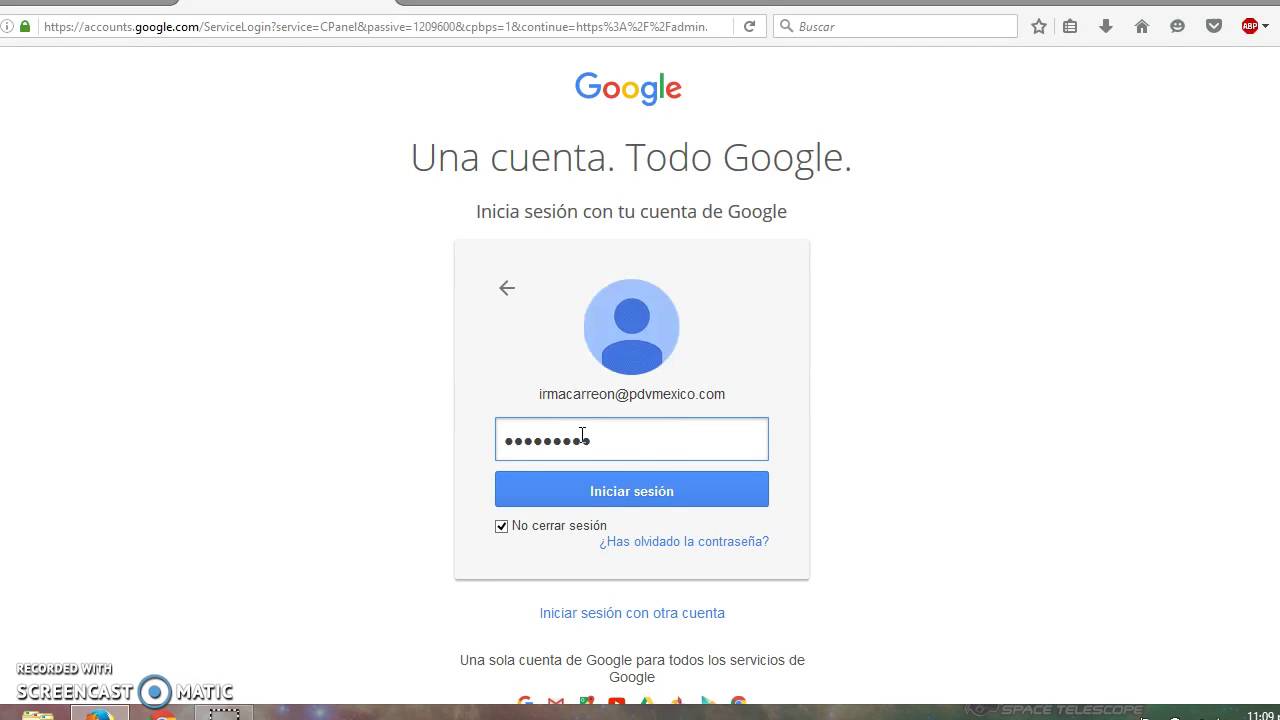Click the Buscar search box
1280x720 pixels.
[x=895, y=27]
